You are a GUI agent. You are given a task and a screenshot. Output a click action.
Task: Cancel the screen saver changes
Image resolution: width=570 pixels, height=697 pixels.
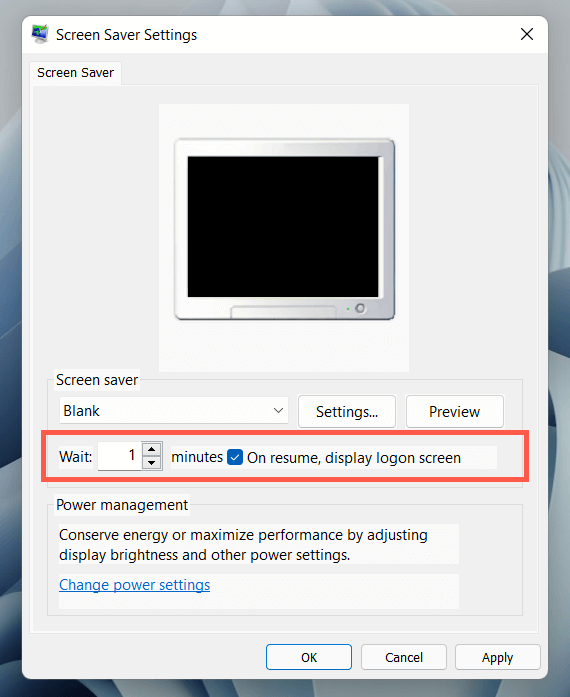404,657
